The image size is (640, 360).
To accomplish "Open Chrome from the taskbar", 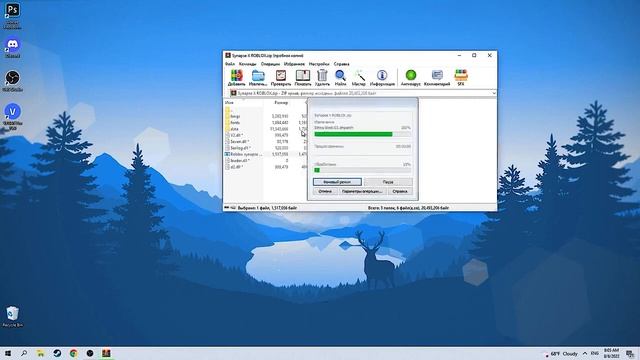I will (x=73, y=353).
